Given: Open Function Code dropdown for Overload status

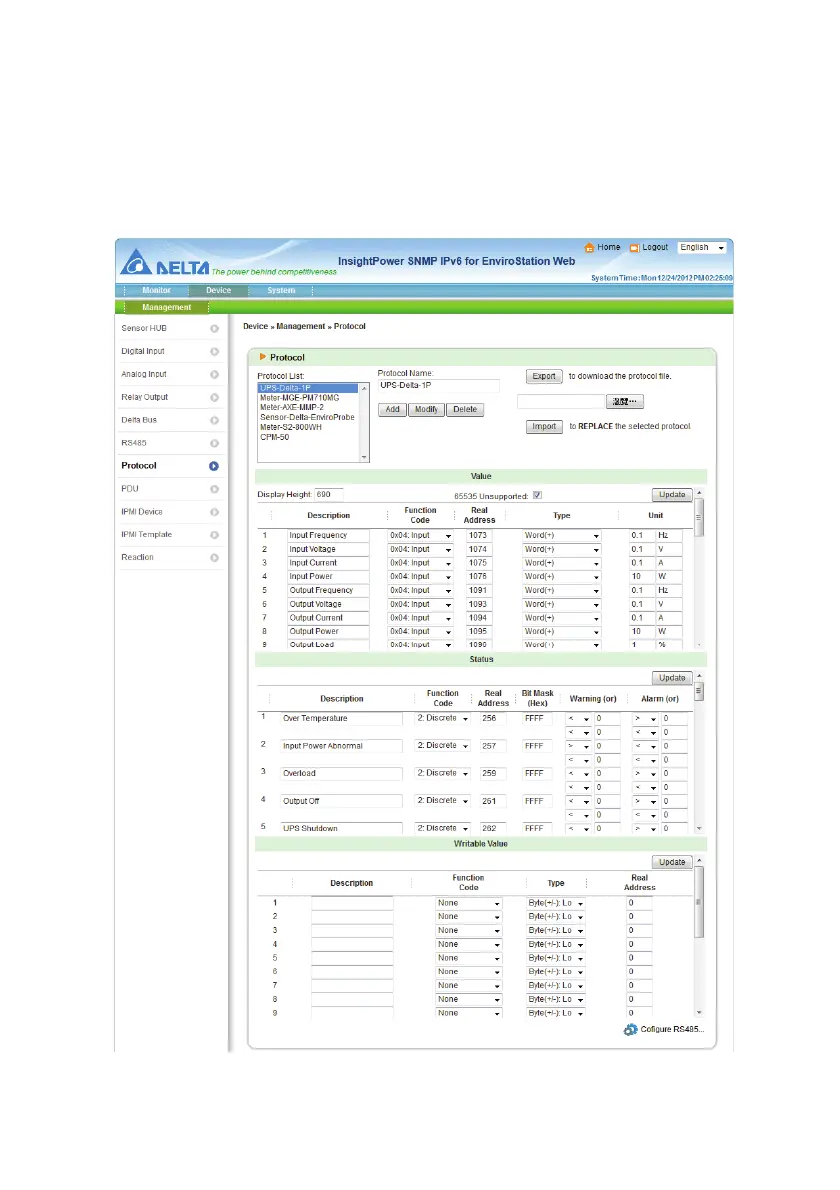Looking at the screenshot, I should pyautogui.click(x=443, y=773).
